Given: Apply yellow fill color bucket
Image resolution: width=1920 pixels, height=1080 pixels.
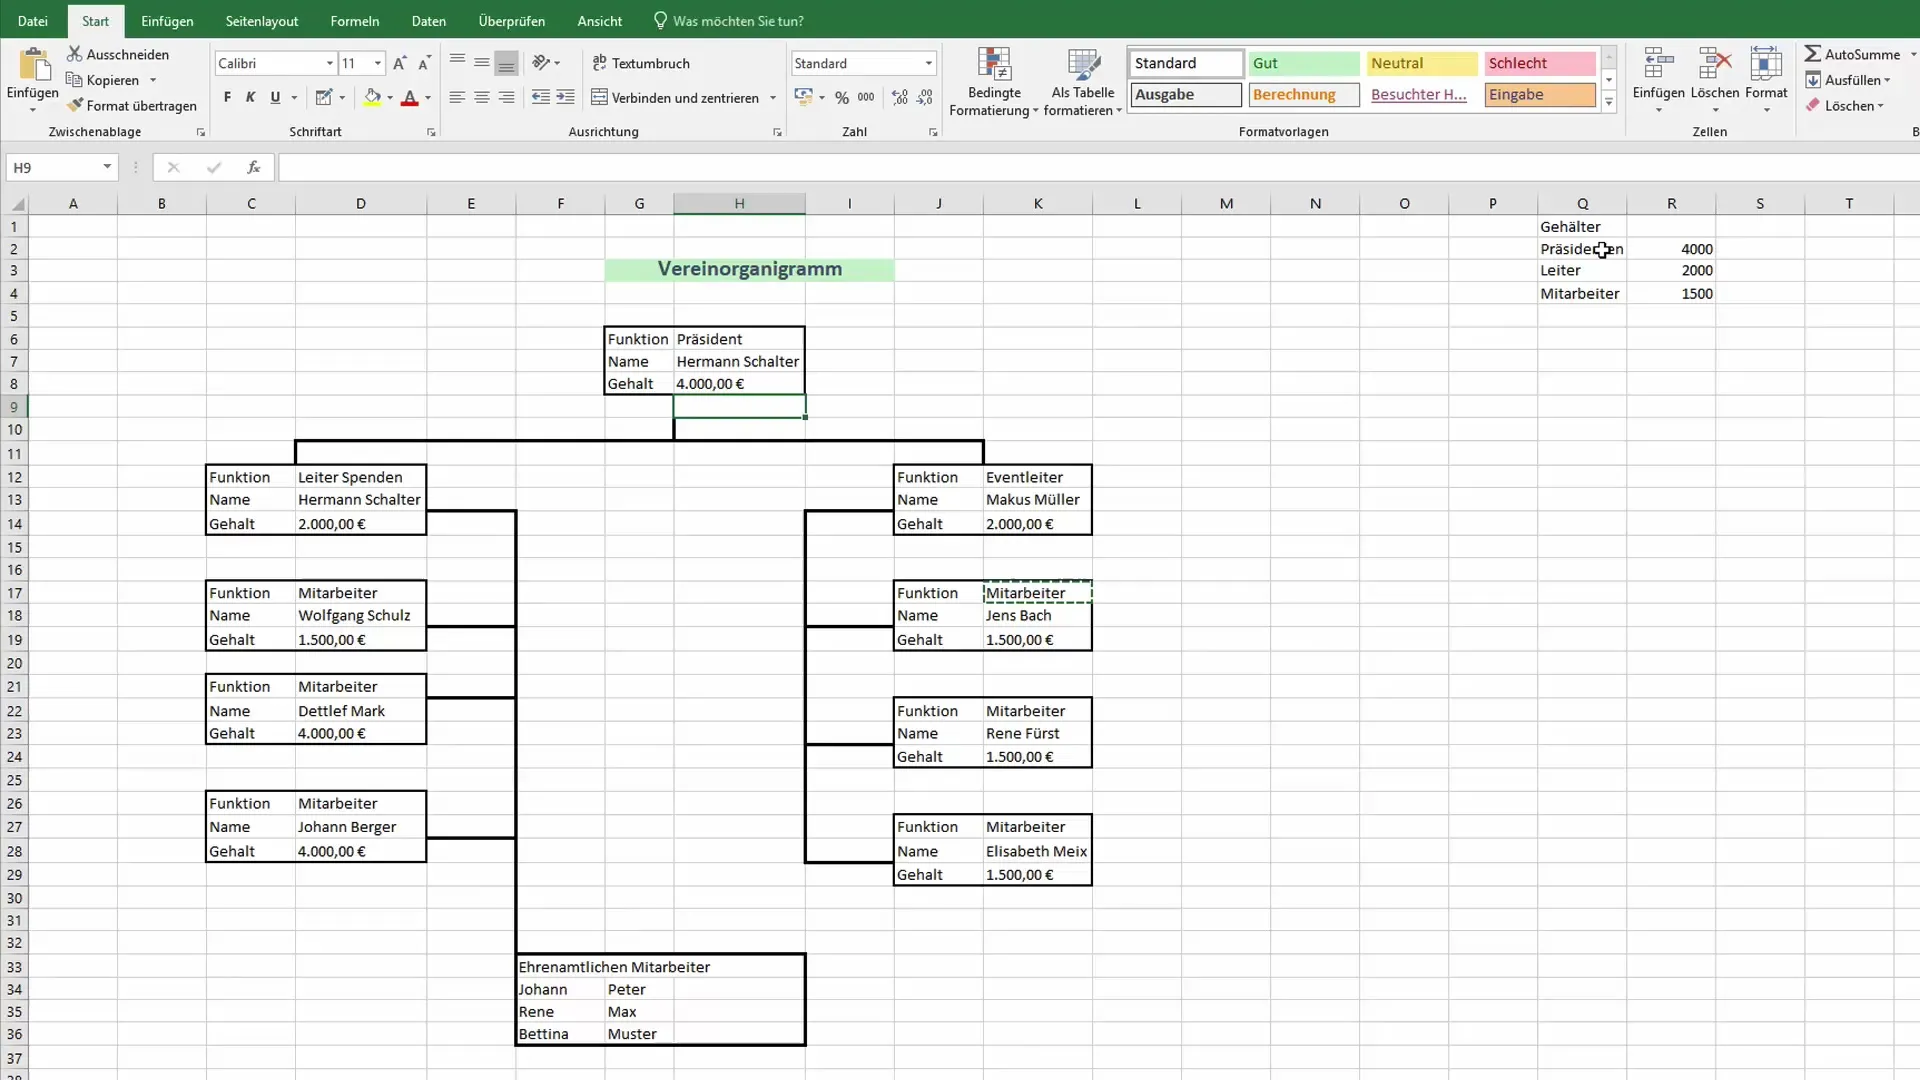Looking at the screenshot, I should [372, 97].
